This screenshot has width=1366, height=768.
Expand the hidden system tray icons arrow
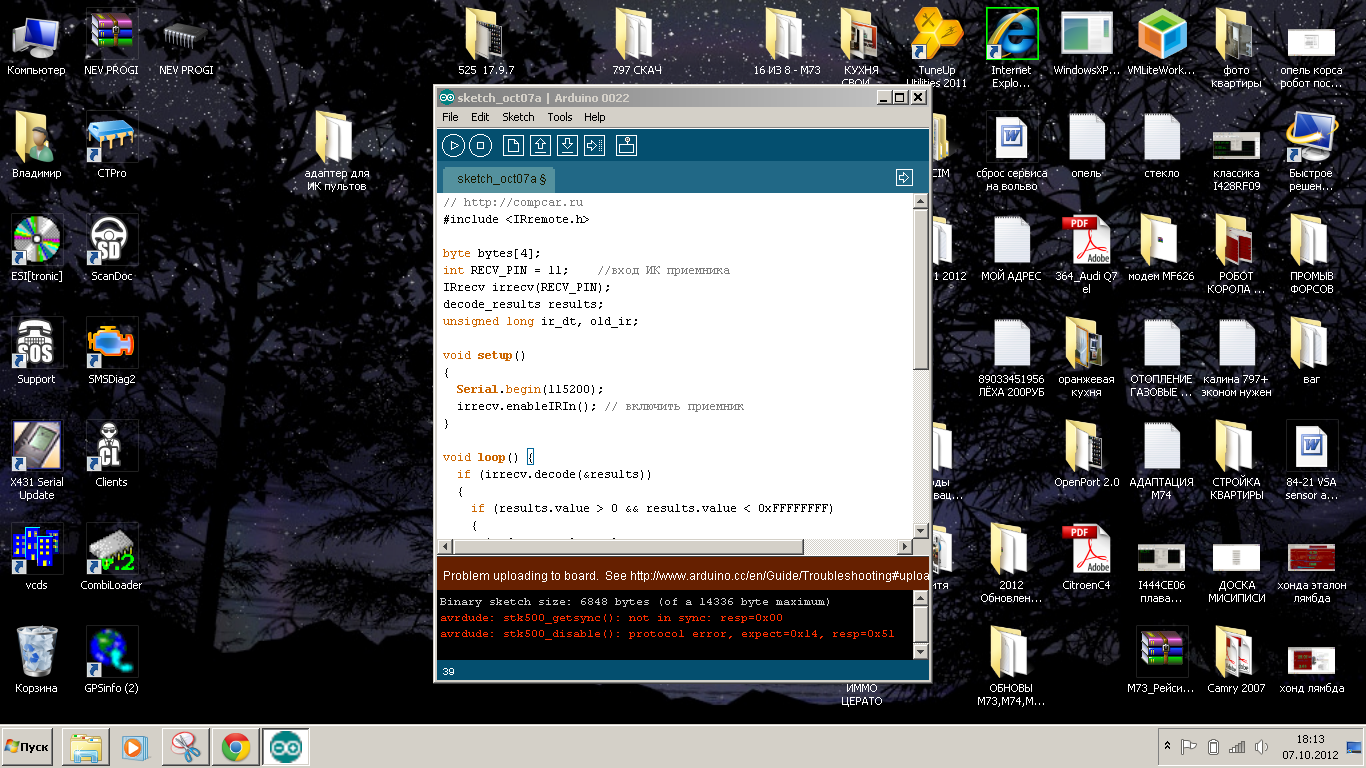[1166, 747]
